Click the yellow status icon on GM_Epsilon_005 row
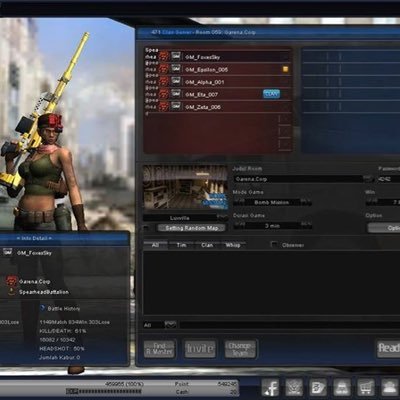The height and width of the screenshot is (400, 400). tap(285, 69)
